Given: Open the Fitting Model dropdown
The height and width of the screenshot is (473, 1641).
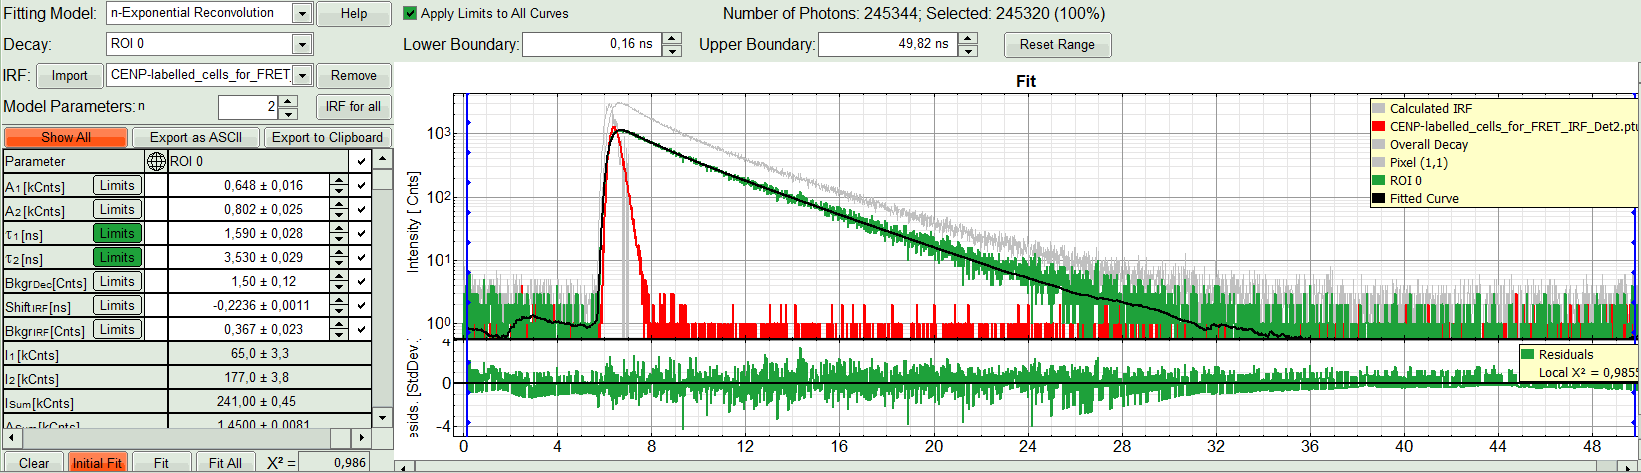Looking at the screenshot, I should [x=302, y=14].
